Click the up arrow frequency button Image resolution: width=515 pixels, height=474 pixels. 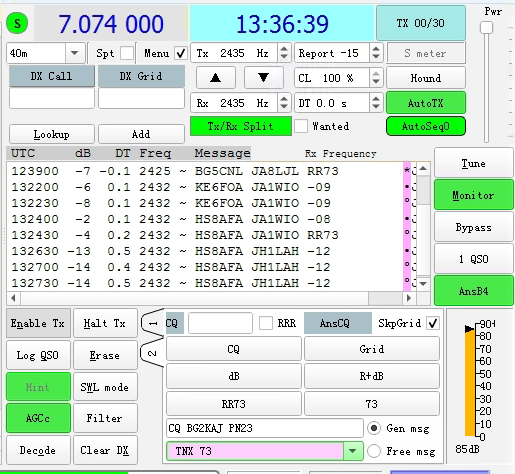(x=216, y=78)
